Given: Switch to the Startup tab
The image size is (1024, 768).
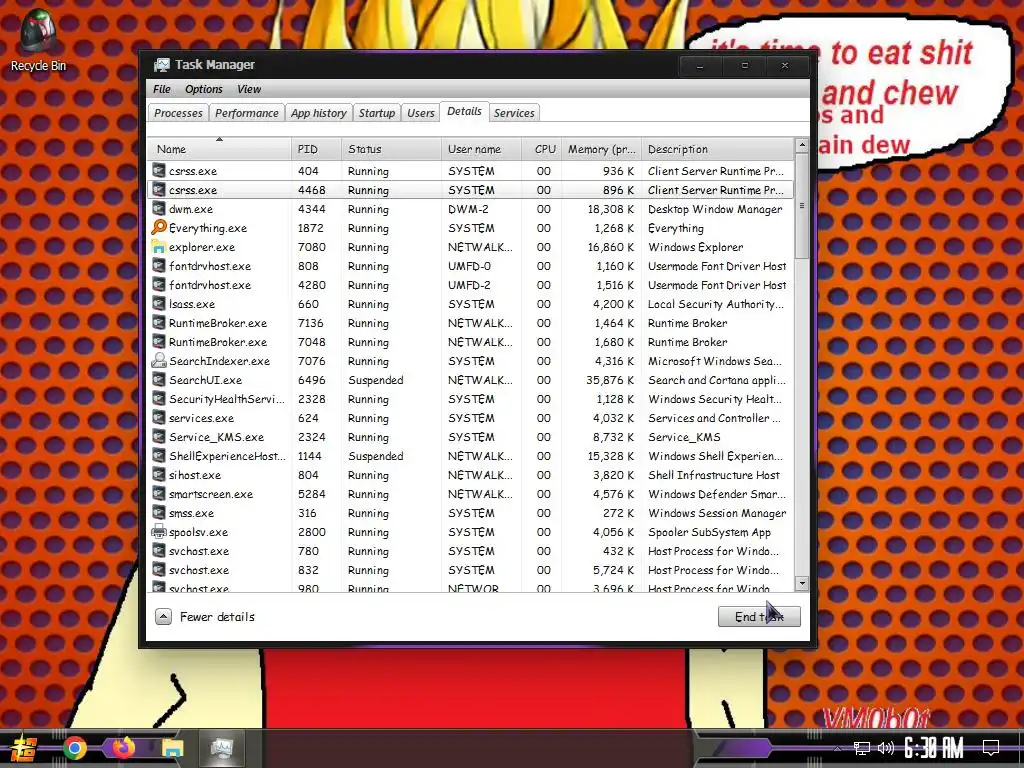Looking at the screenshot, I should point(377,113).
